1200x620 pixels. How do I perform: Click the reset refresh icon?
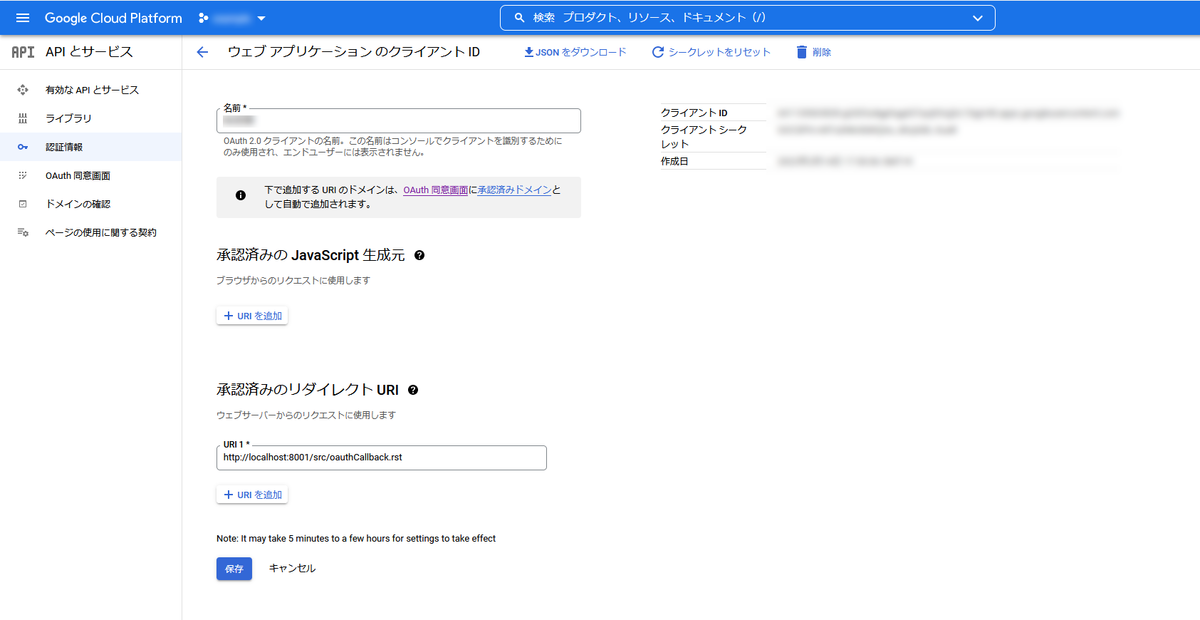[658, 52]
